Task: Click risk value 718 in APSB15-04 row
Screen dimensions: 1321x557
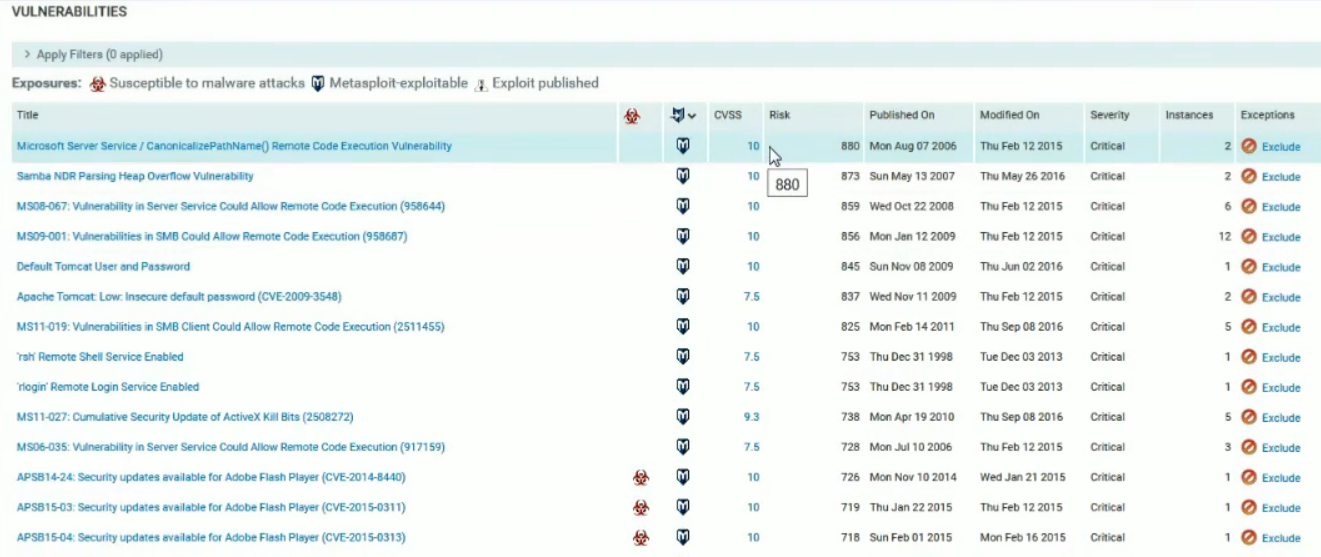Action: (850, 537)
